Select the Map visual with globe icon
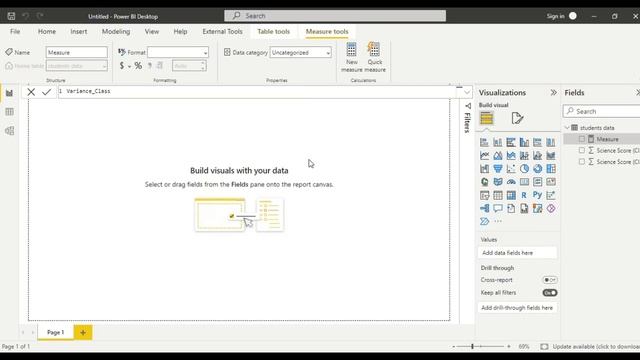The height and width of the screenshot is (360, 640). pyautogui.click(x=484, y=182)
